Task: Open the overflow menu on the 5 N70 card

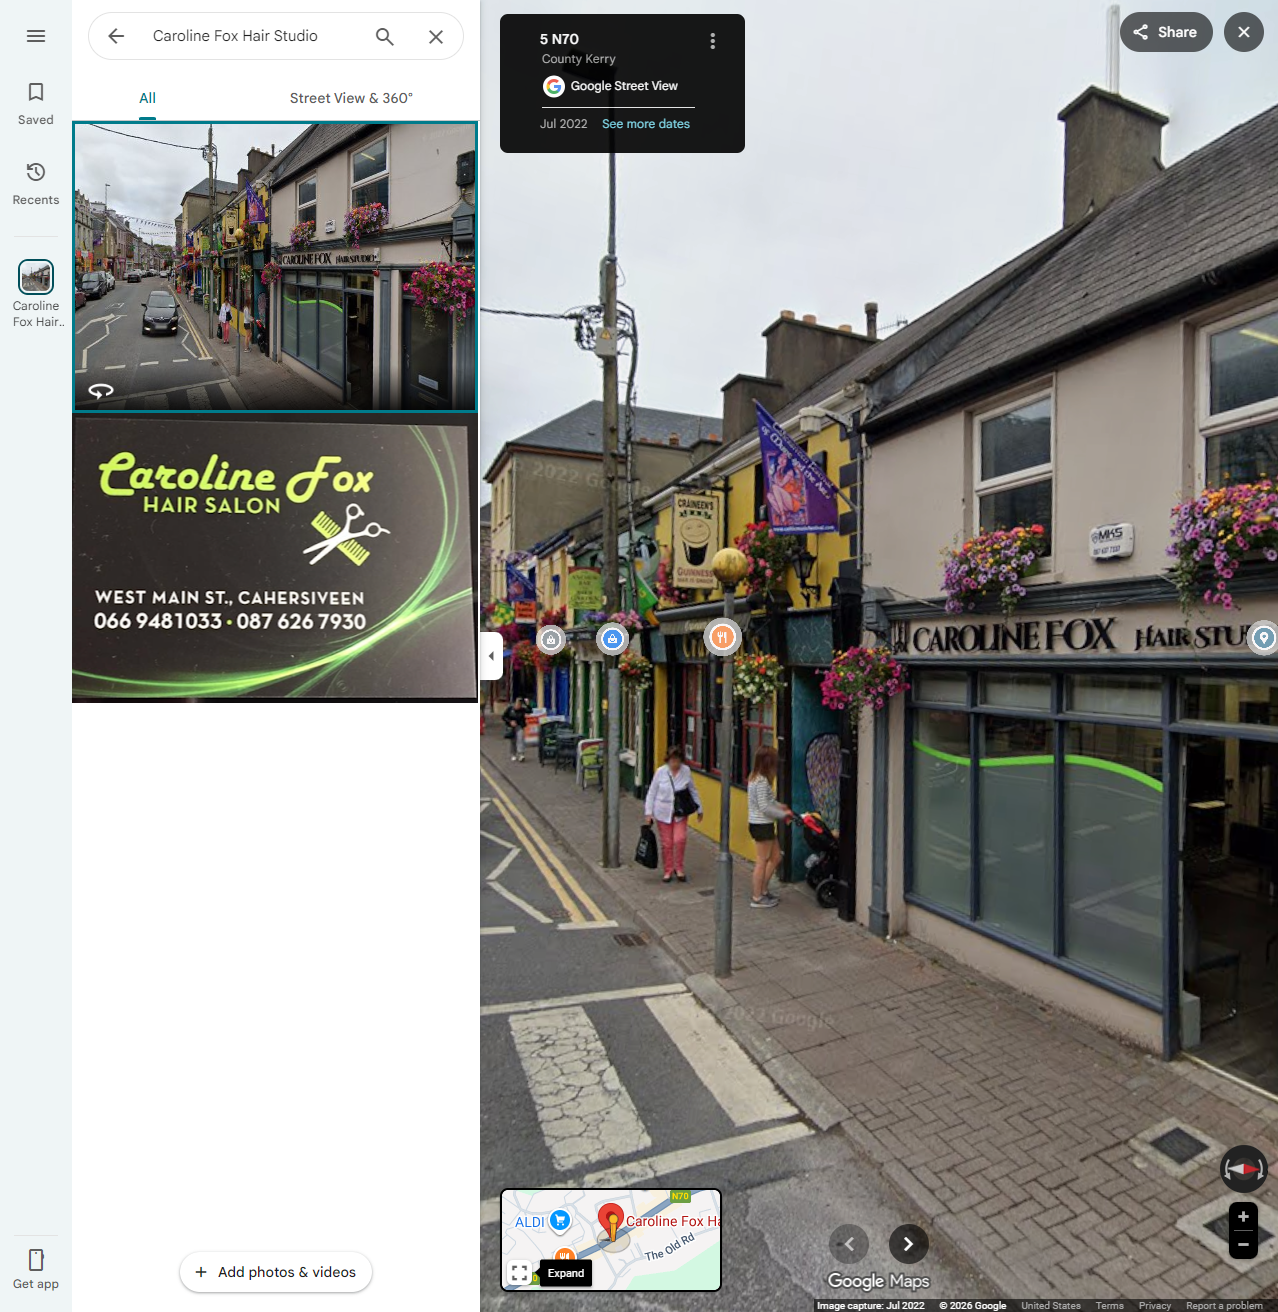Action: [x=712, y=40]
